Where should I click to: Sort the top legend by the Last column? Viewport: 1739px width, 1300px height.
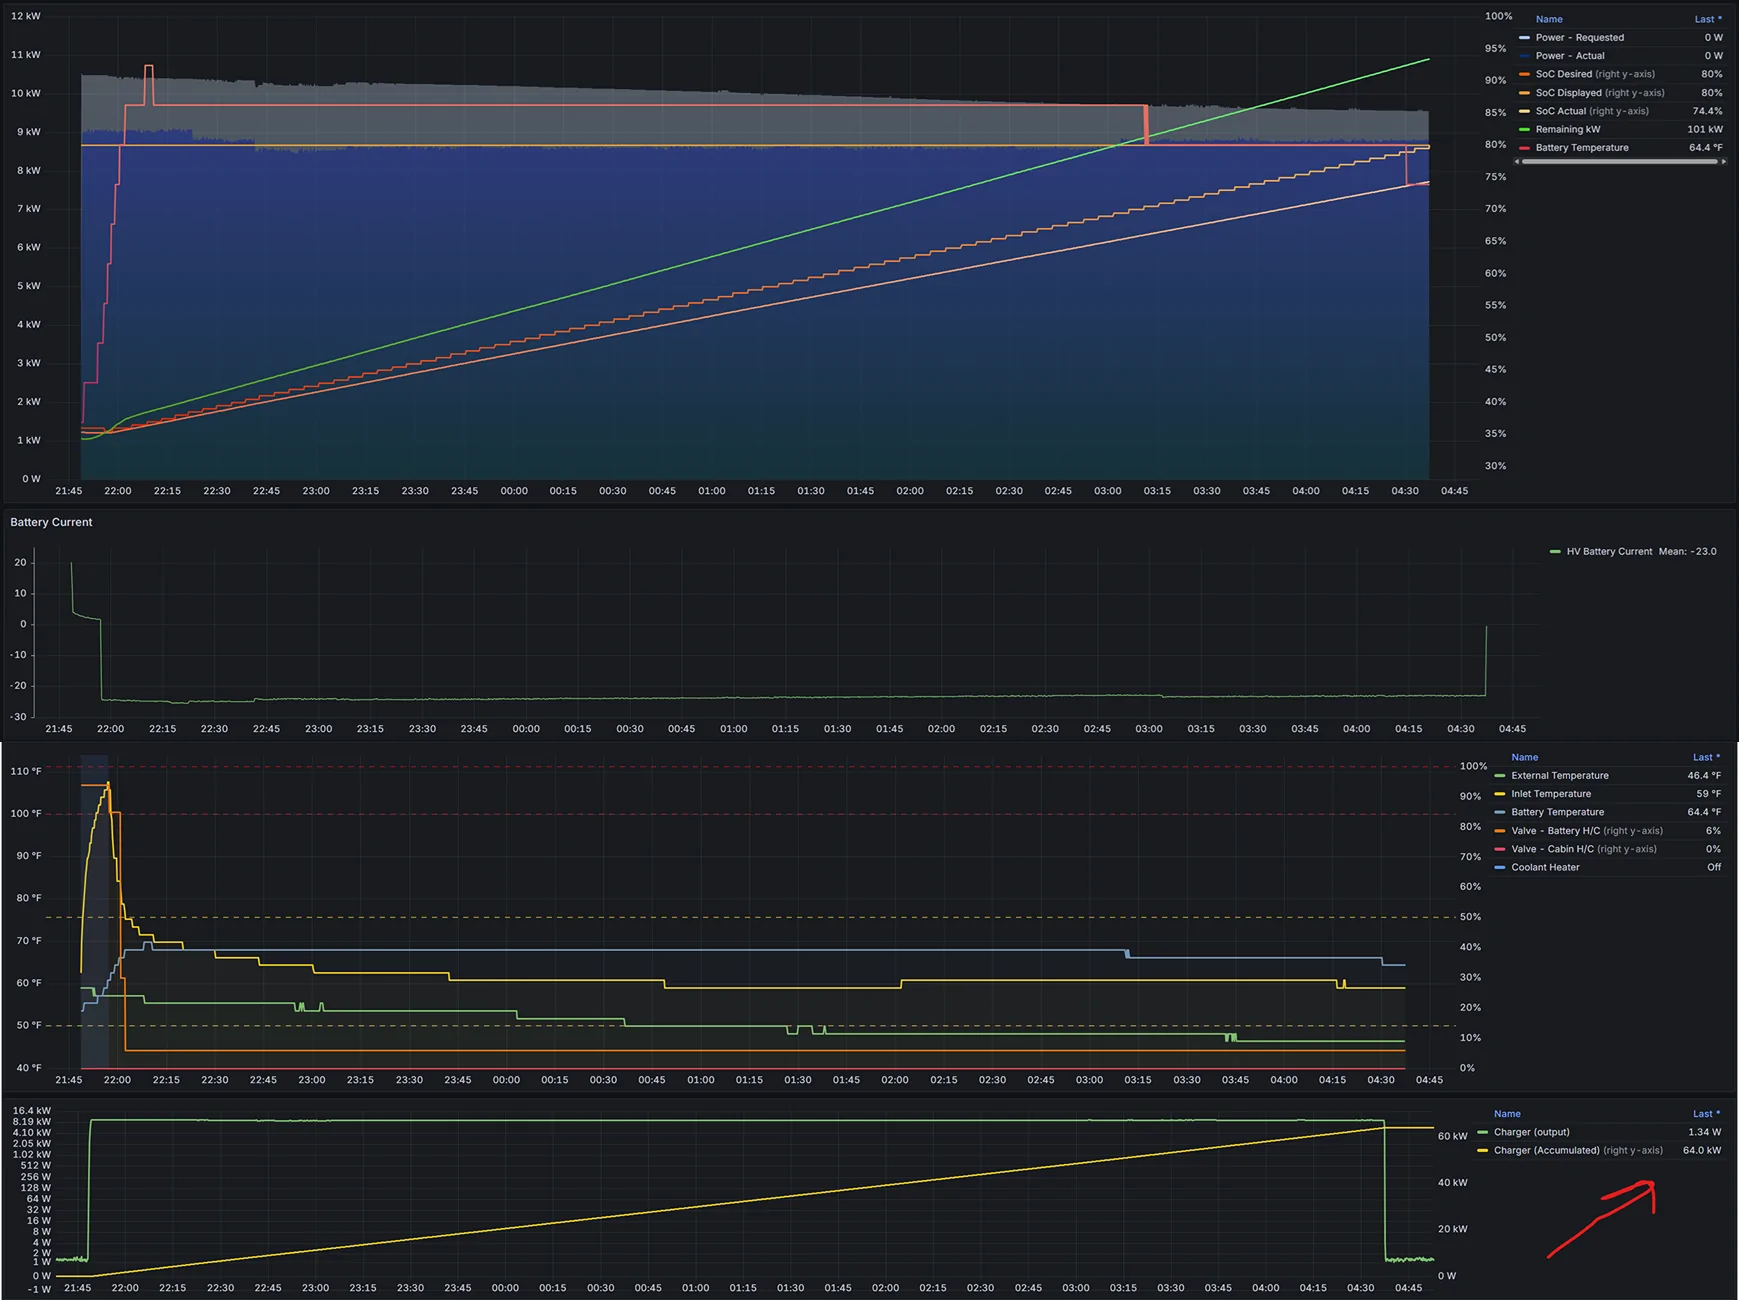(x=1707, y=19)
